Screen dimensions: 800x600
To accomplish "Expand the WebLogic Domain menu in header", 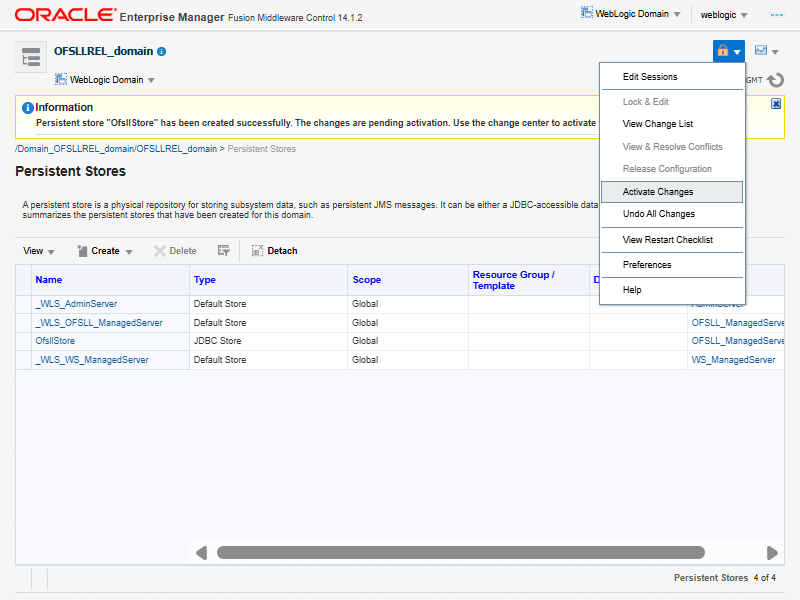I will point(631,14).
